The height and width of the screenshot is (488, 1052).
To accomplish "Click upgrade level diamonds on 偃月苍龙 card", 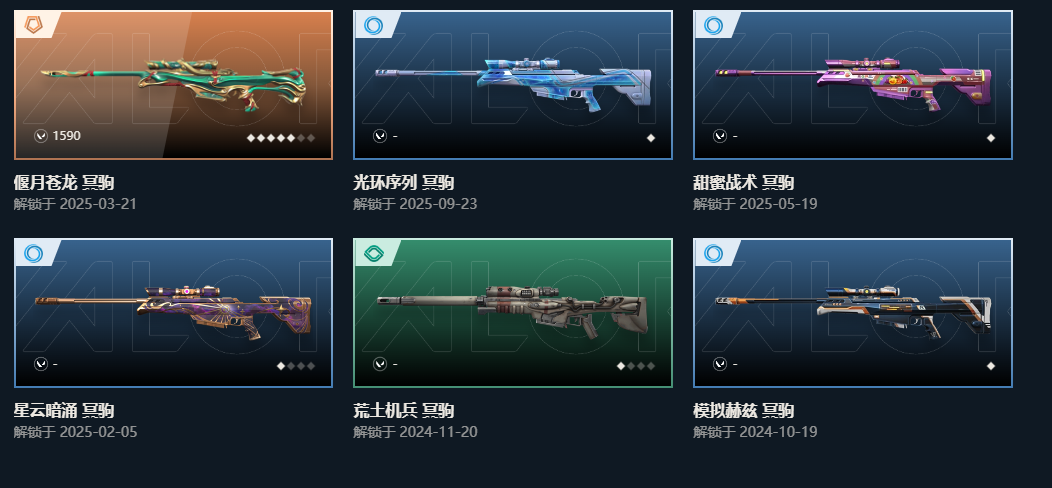I will click(281, 138).
